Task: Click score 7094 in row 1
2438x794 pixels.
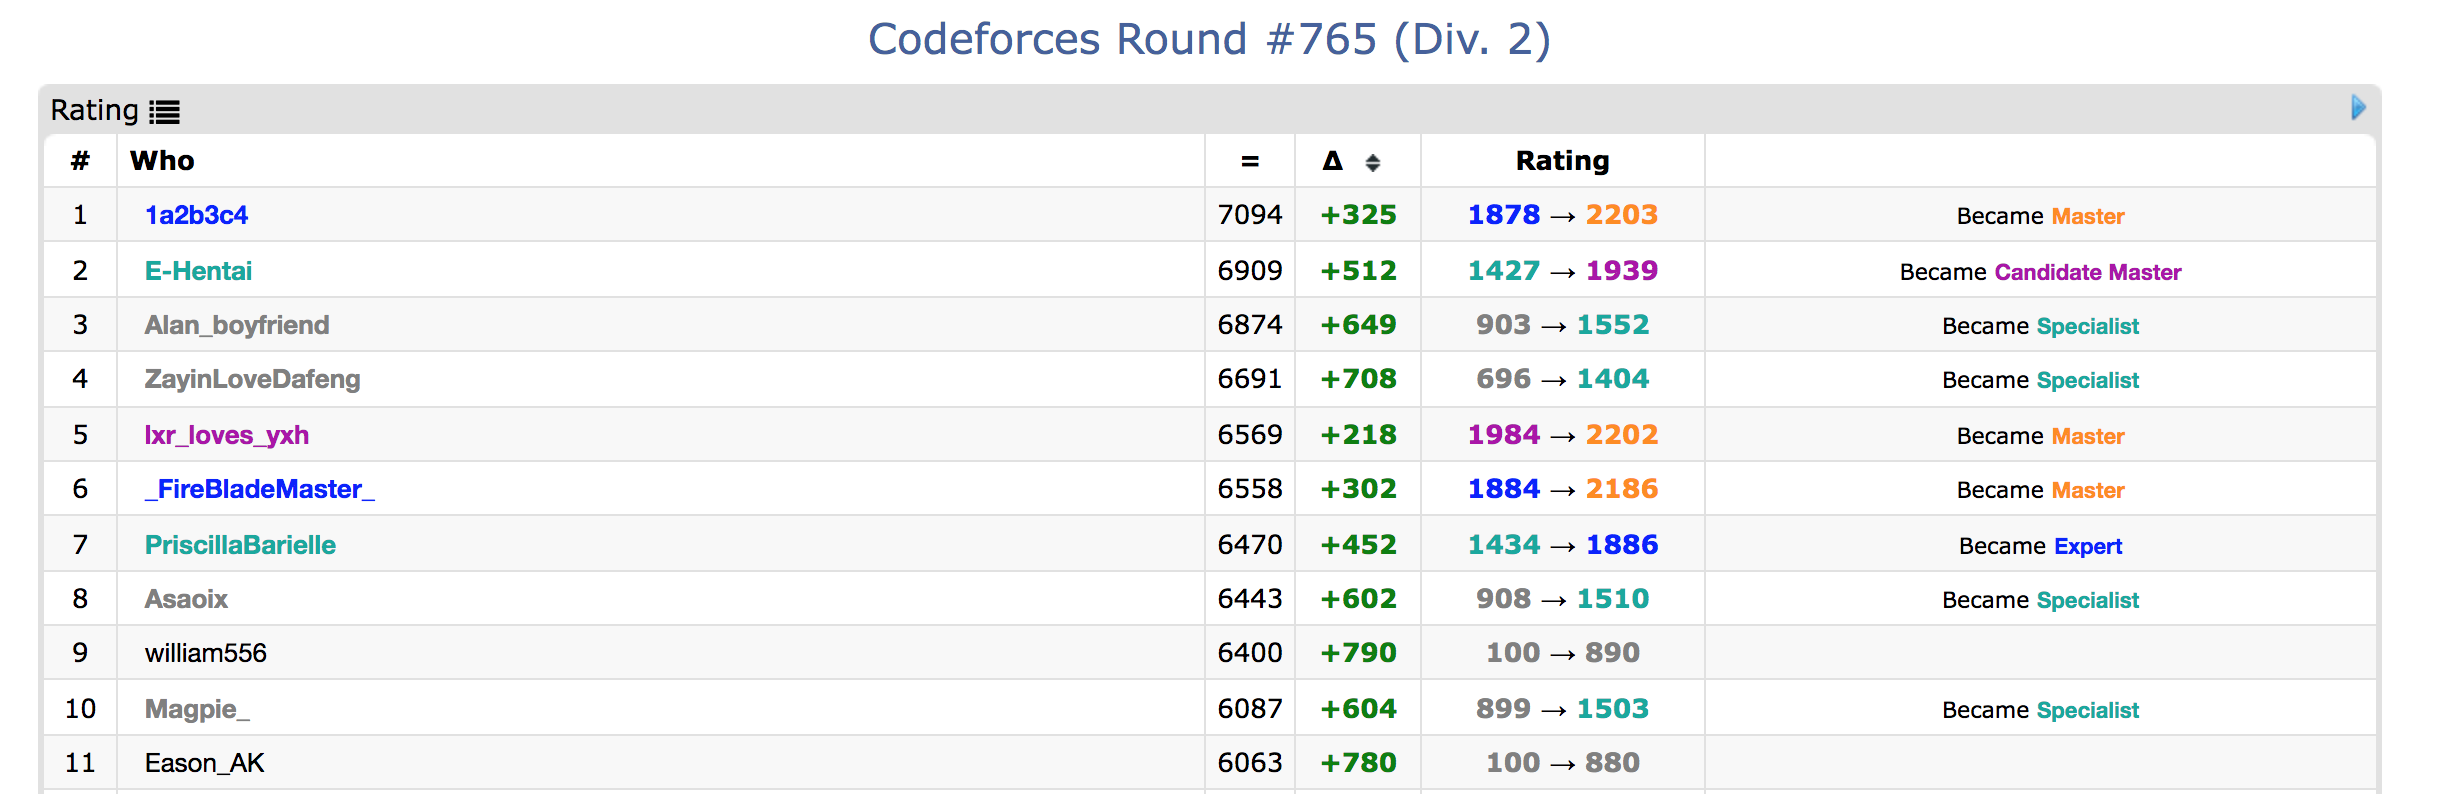Action: point(1250,215)
